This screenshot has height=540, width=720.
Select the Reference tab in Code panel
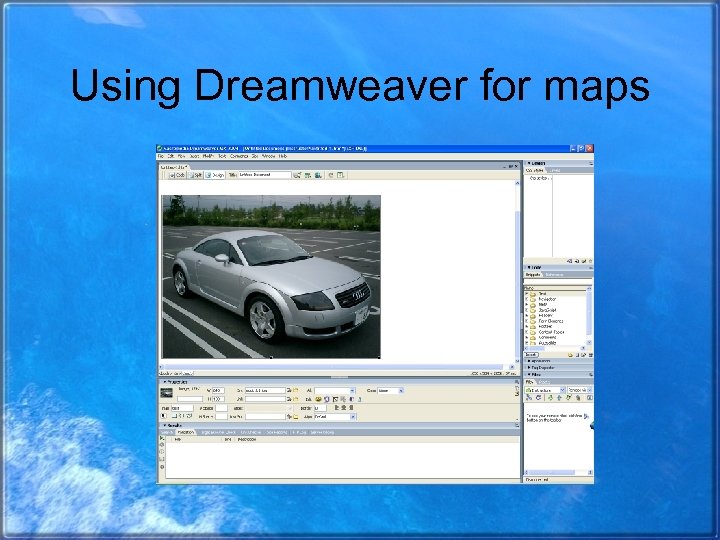[554, 275]
